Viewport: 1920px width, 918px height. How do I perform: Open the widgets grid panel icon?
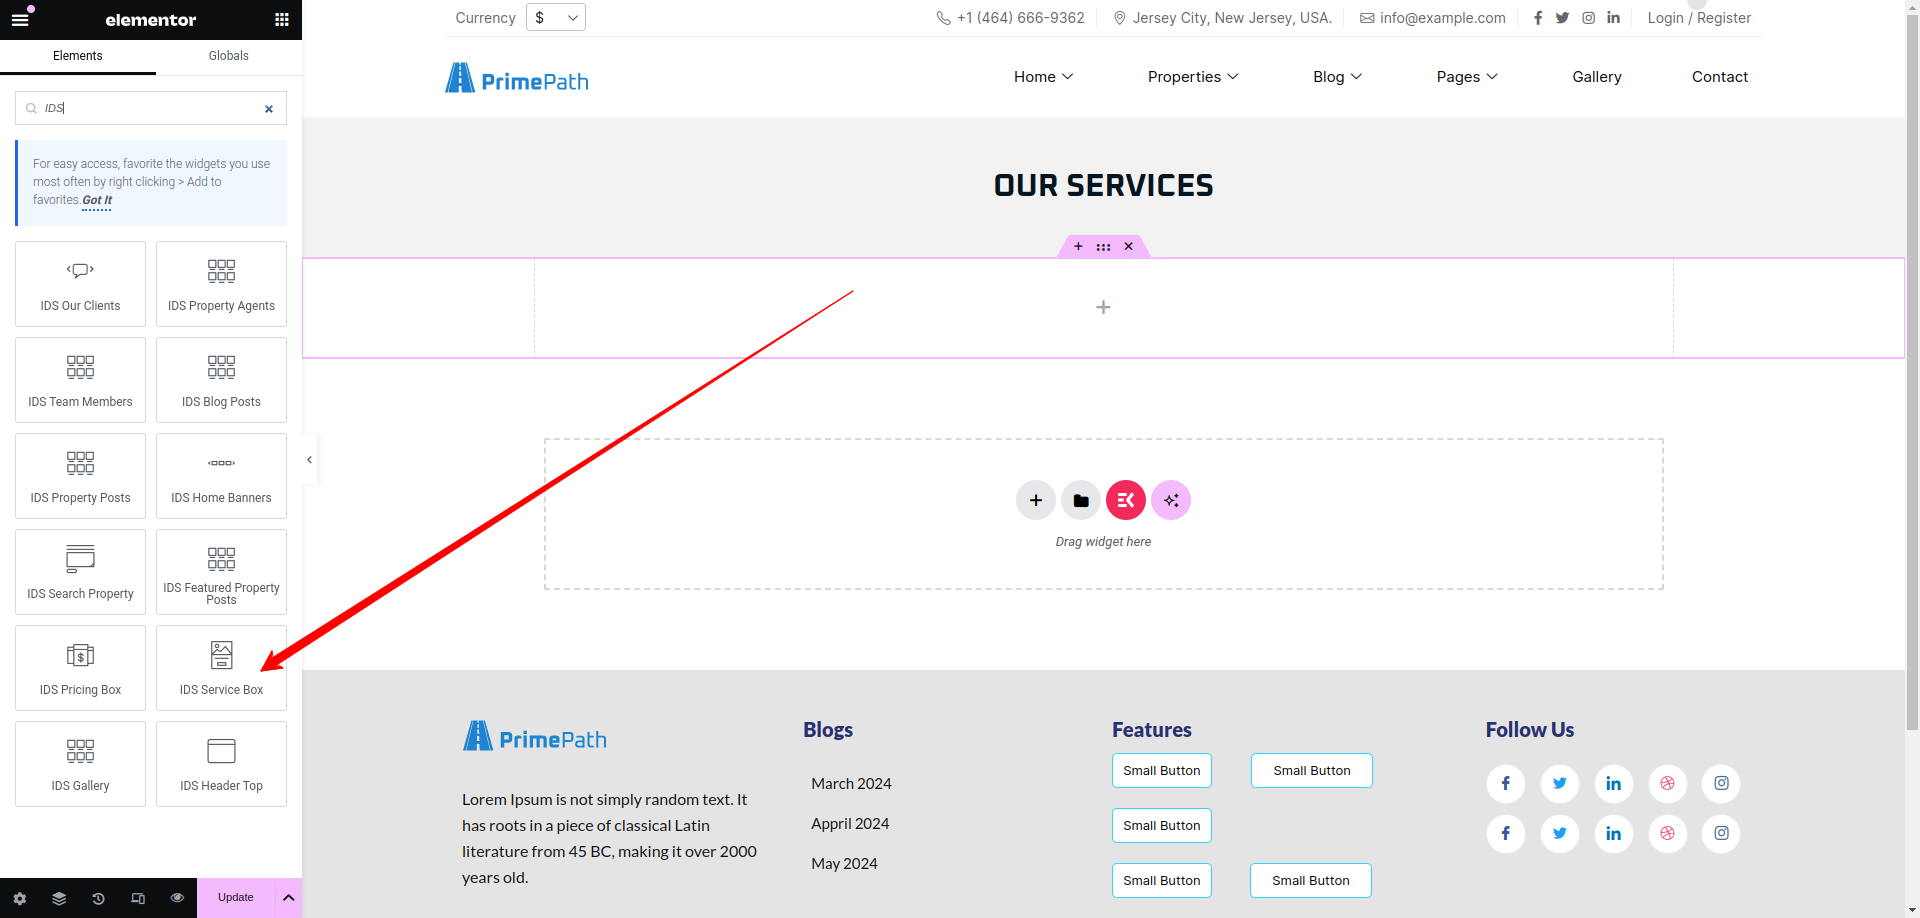click(282, 19)
